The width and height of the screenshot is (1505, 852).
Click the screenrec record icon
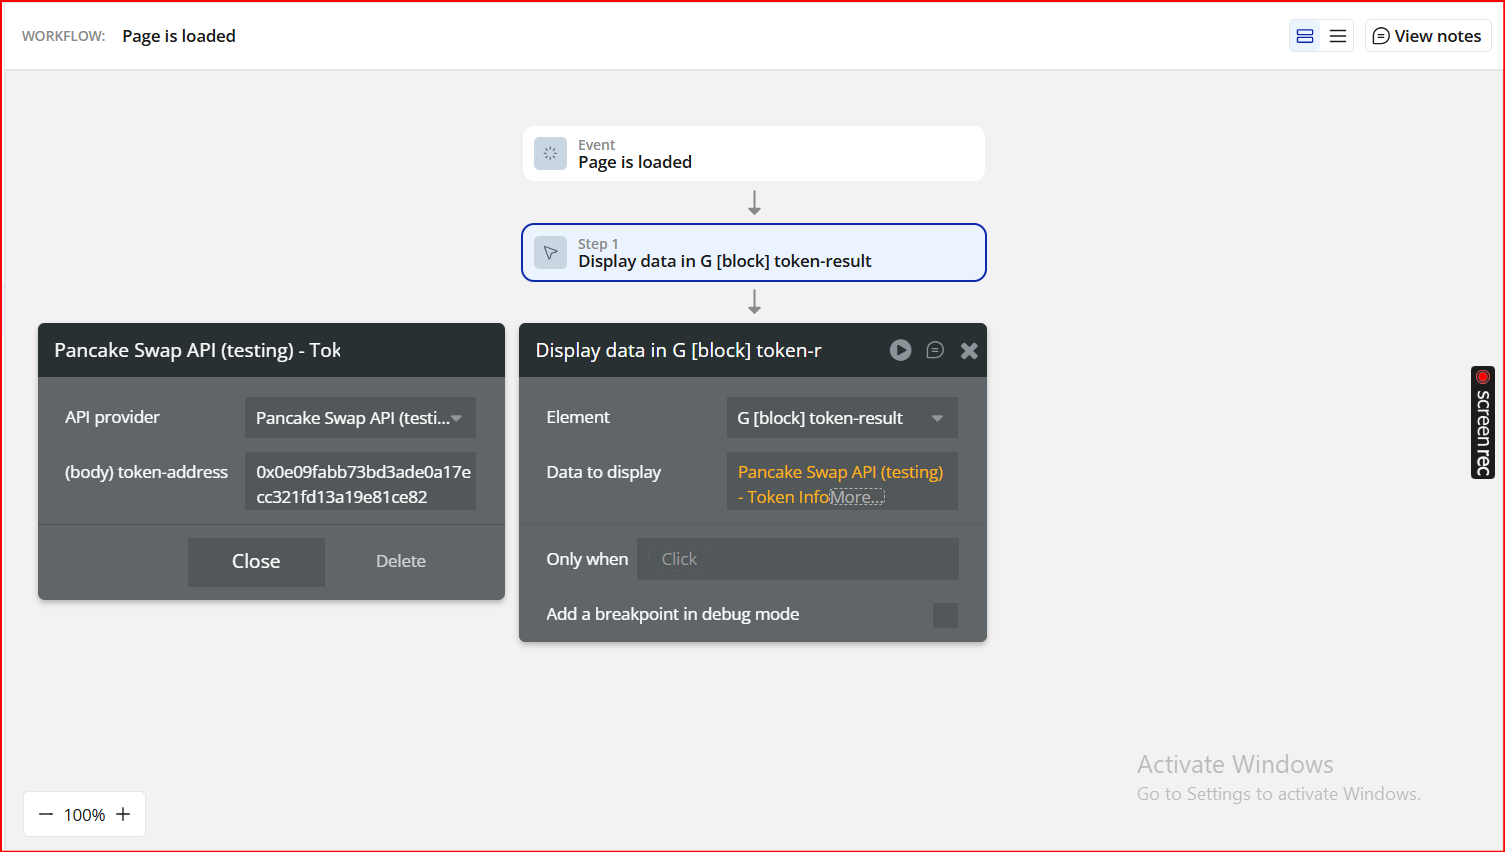click(x=1483, y=377)
